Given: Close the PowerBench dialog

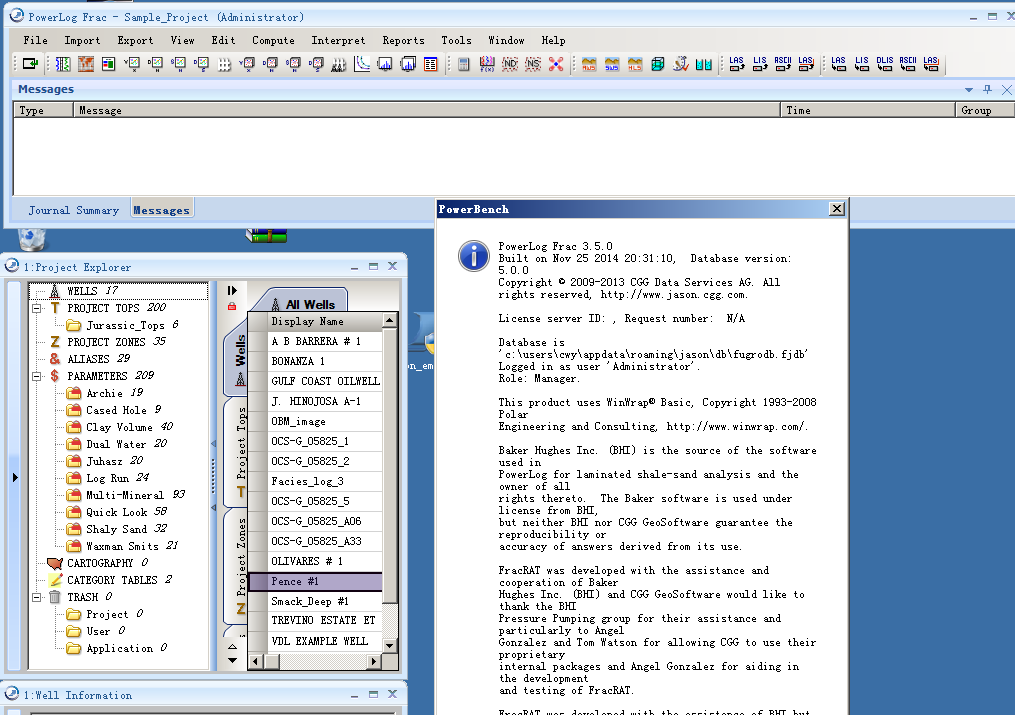Looking at the screenshot, I should coord(837,208).
